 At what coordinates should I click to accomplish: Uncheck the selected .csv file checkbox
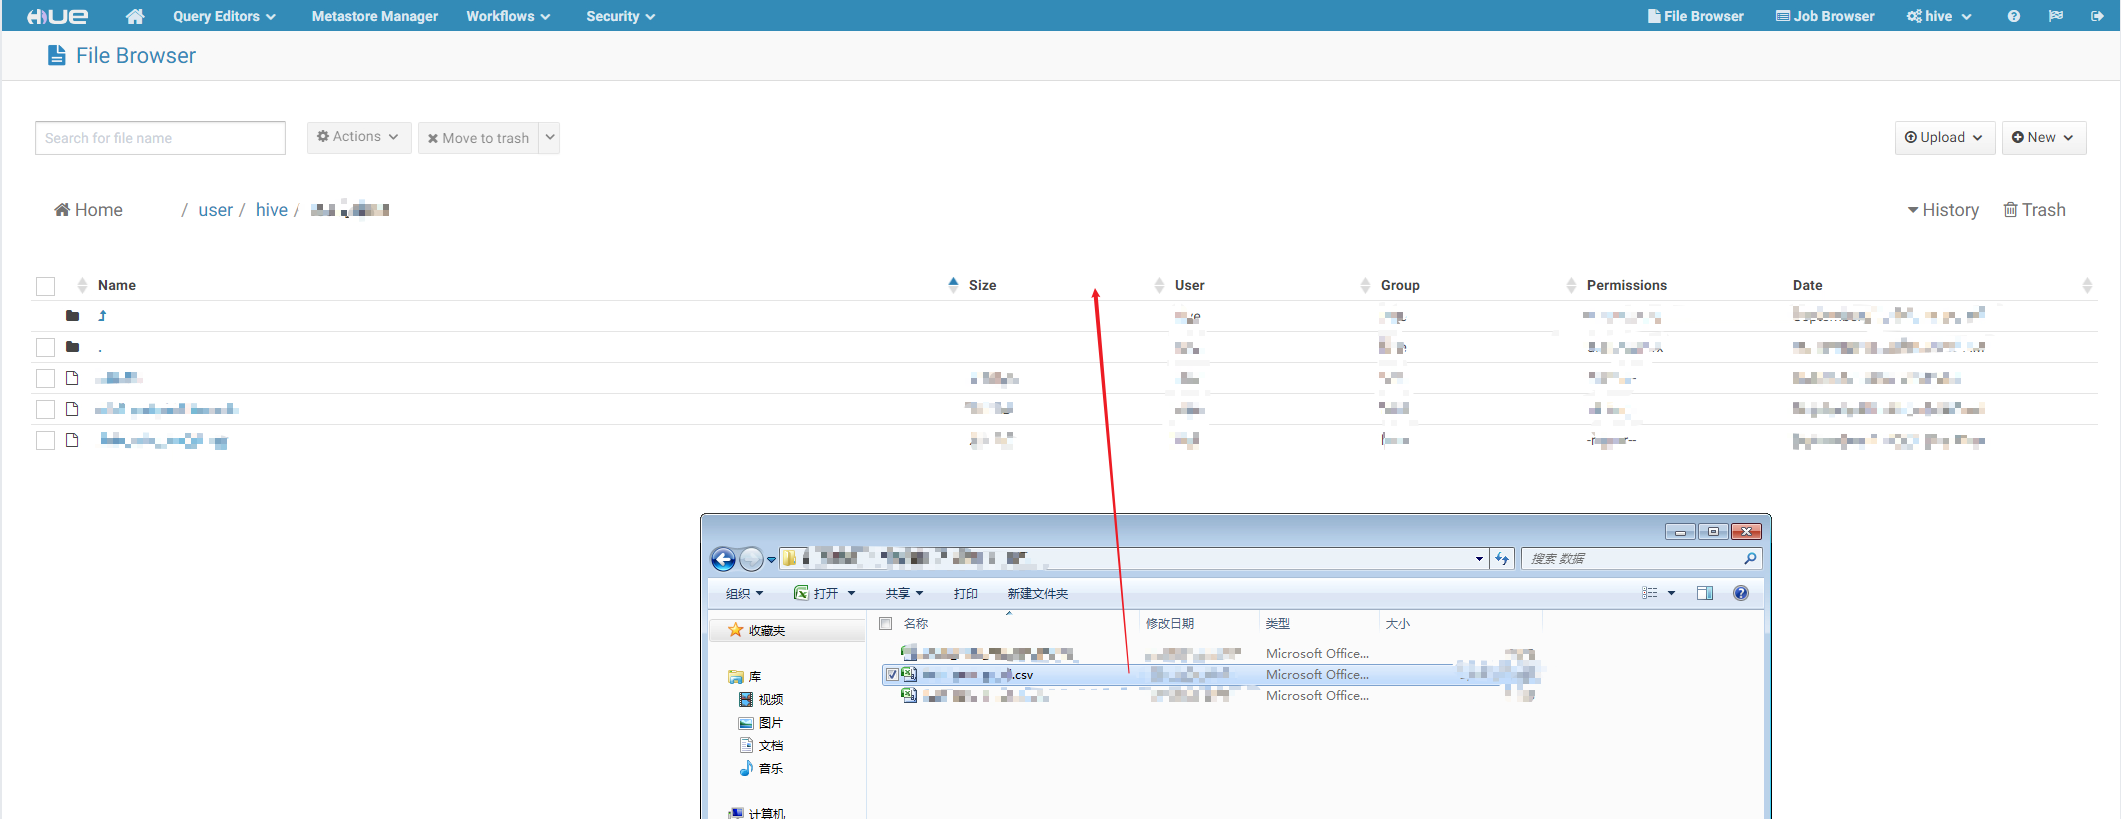coord(892,675)
